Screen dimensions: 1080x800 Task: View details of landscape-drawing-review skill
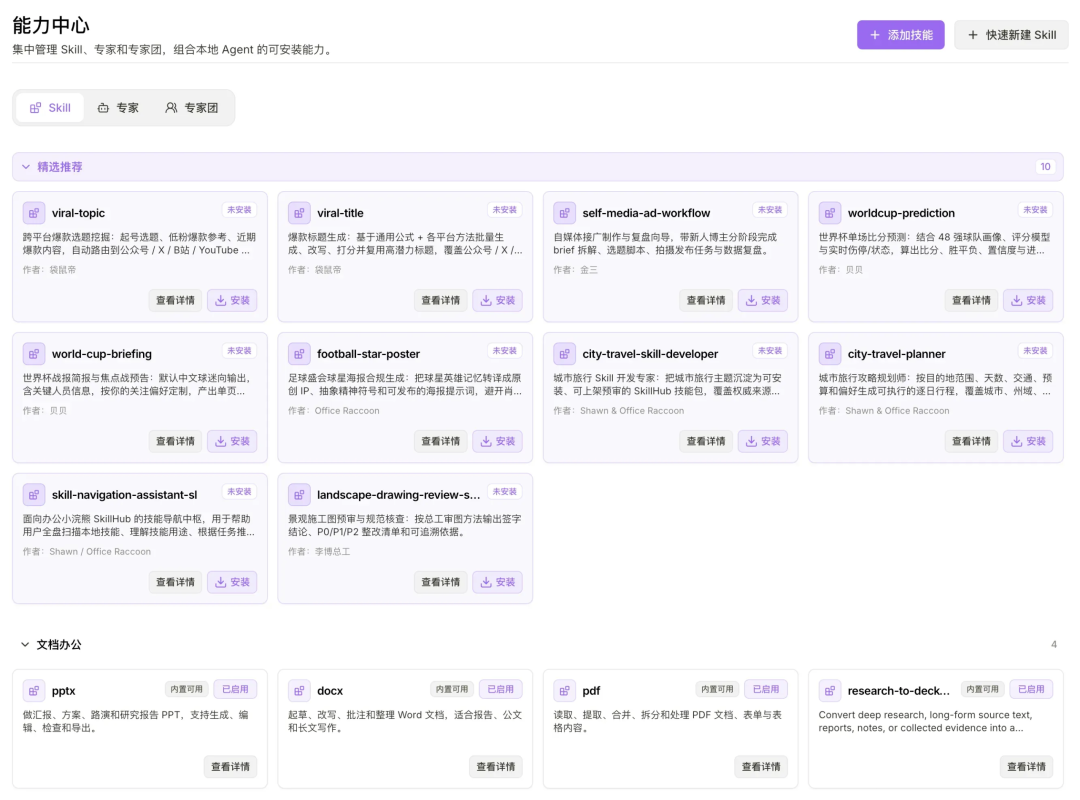coord(441,582)
